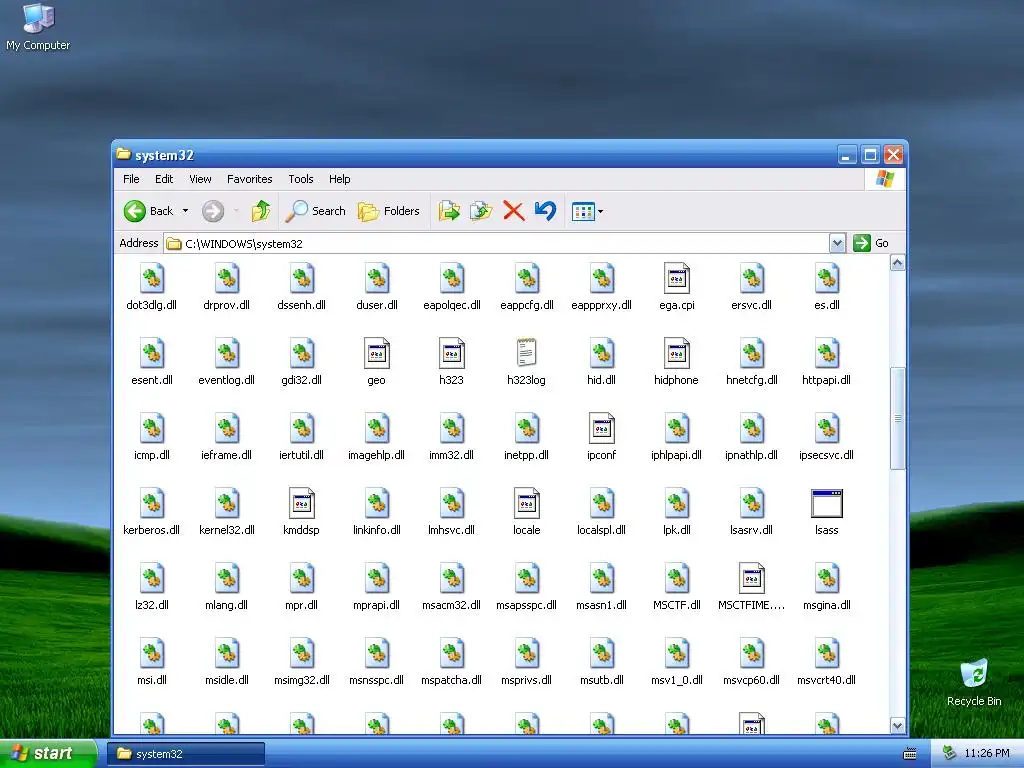Screen dimensions: 1024x768
Task: Open the Help menu
Action: pyautogui.click(x=340, y=179)
